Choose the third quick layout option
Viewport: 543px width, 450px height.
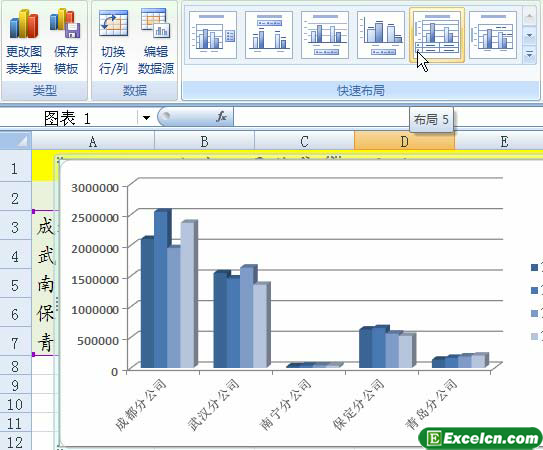point(325,35)
